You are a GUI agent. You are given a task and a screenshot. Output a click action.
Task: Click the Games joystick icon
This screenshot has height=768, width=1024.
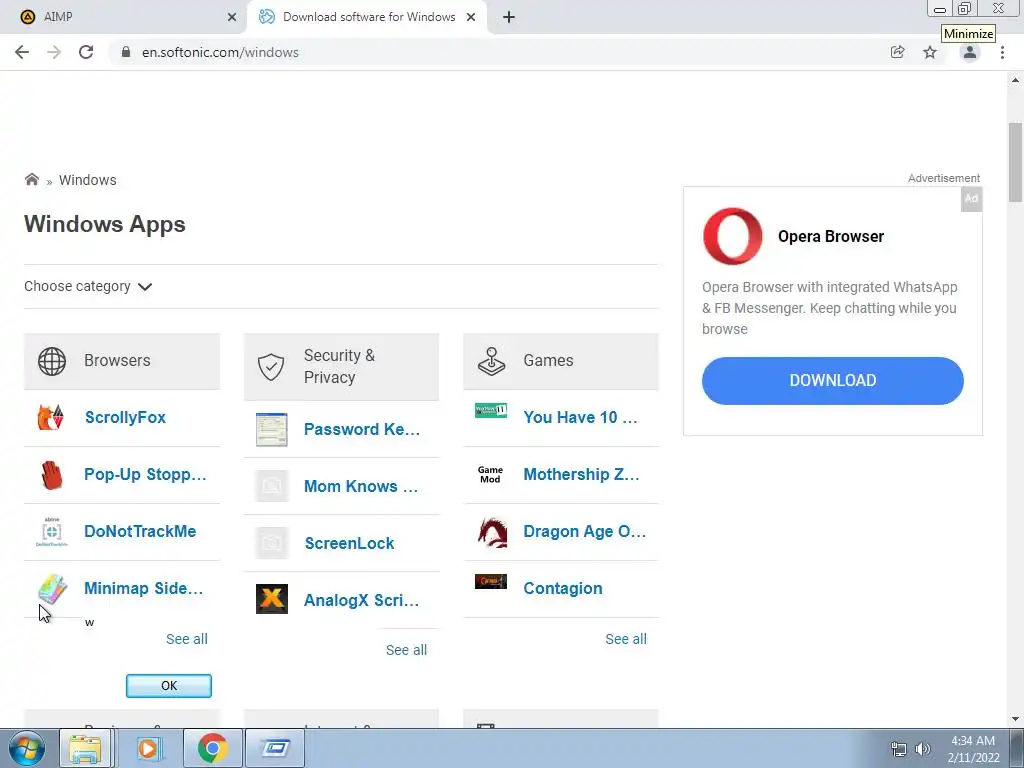491,361
